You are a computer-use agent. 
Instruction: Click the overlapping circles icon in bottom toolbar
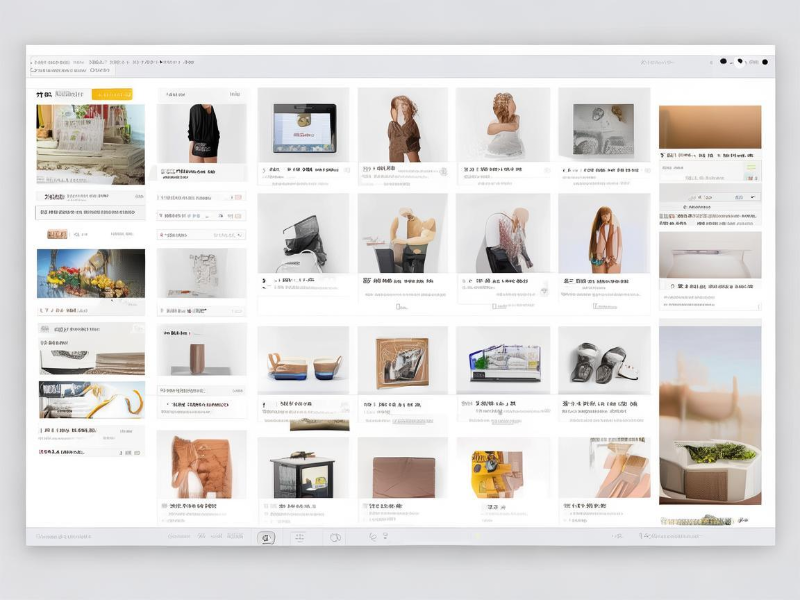[x=336, y=537]
